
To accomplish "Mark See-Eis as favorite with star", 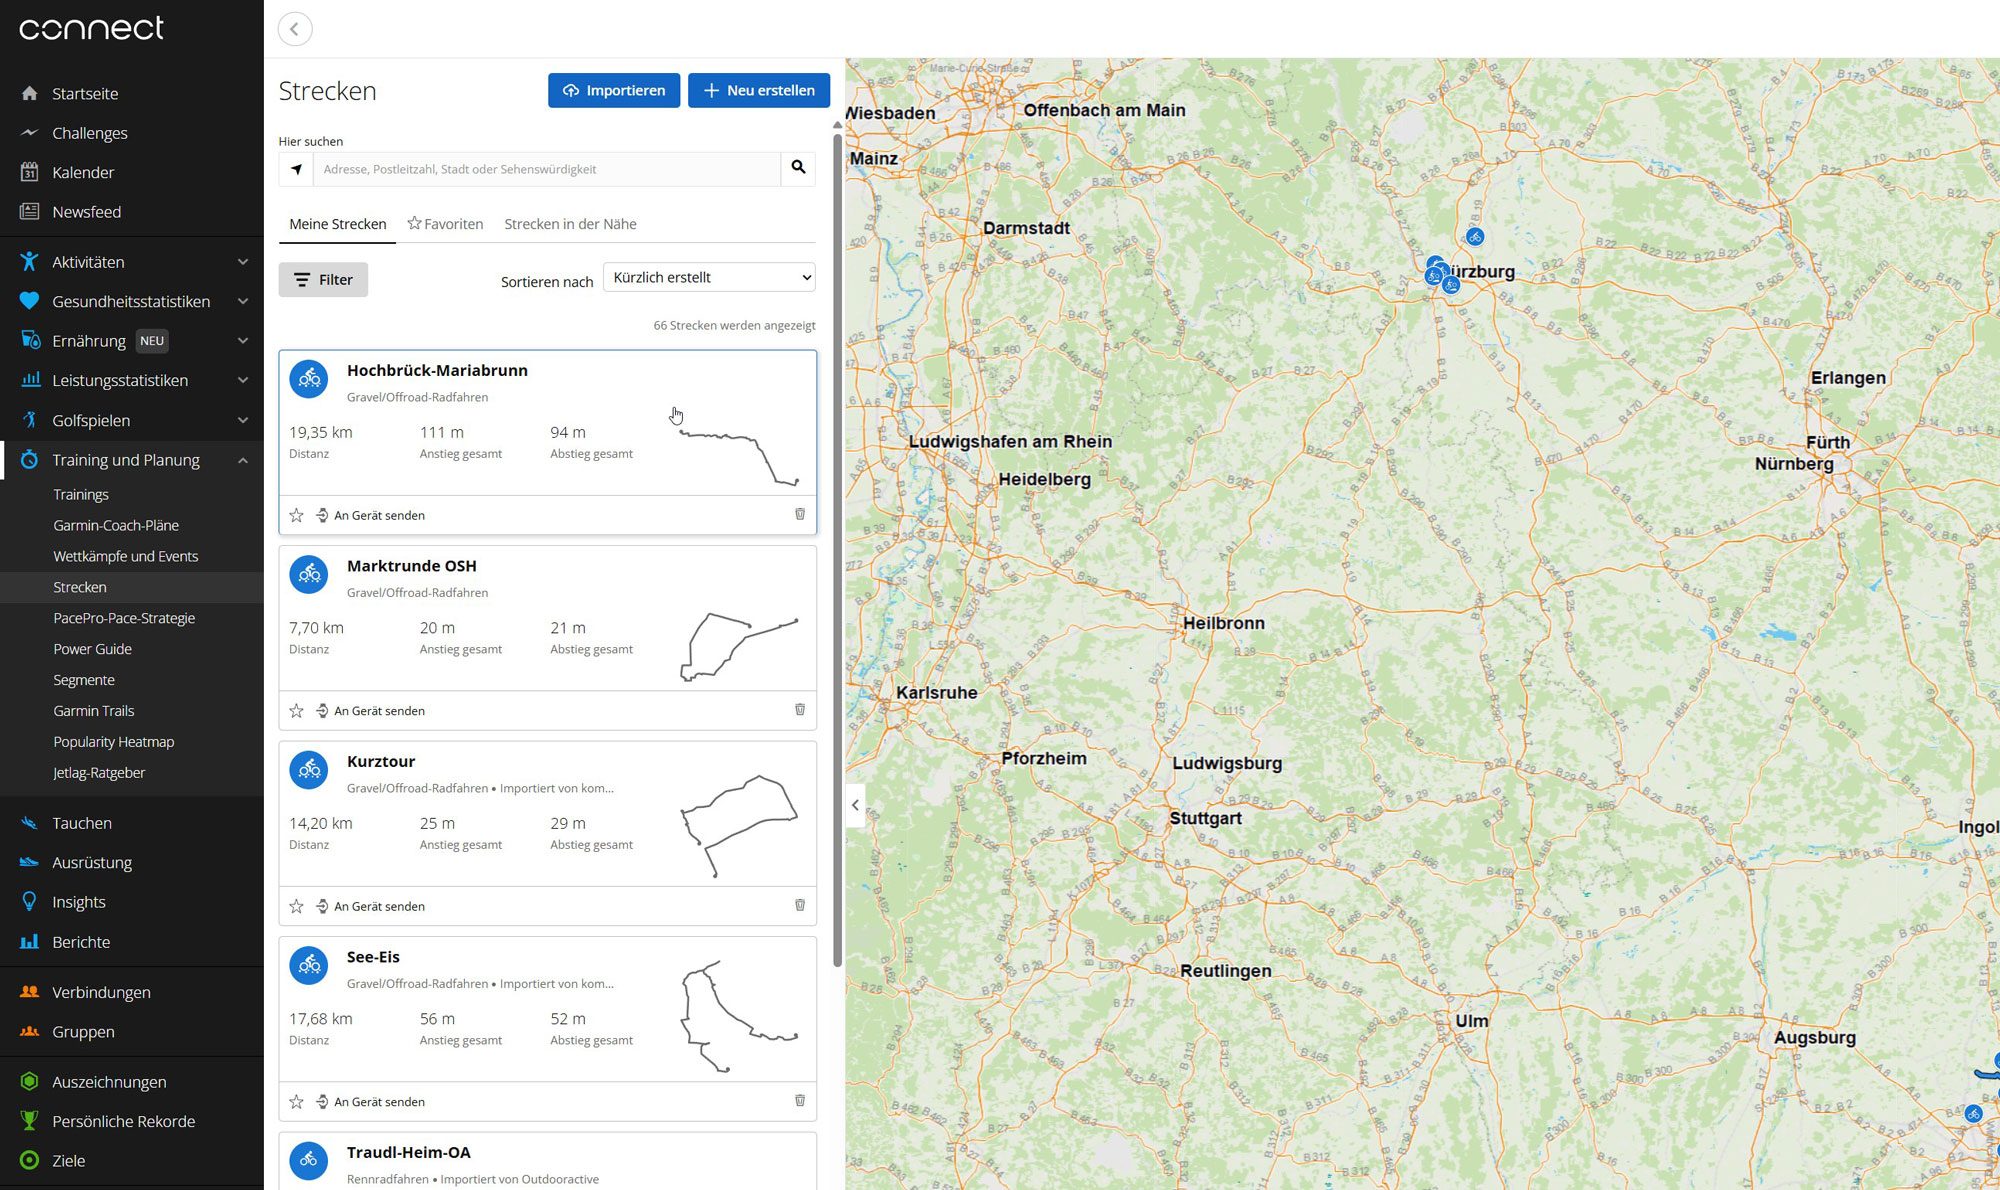I will 296,1101.
